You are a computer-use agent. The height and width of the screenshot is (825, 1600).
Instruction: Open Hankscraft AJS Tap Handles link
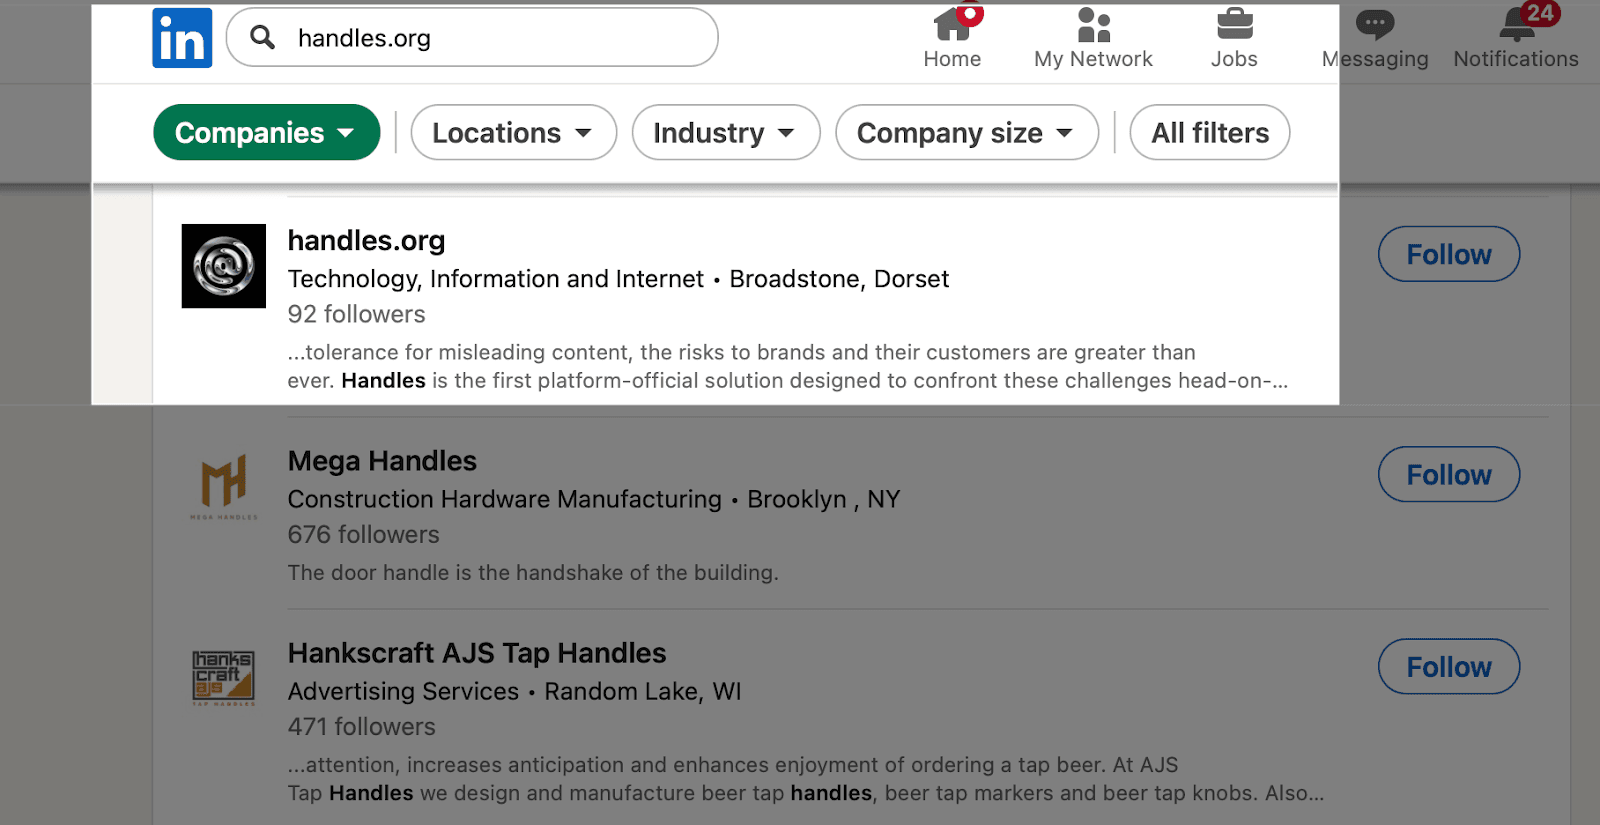(x=477, y=653)
